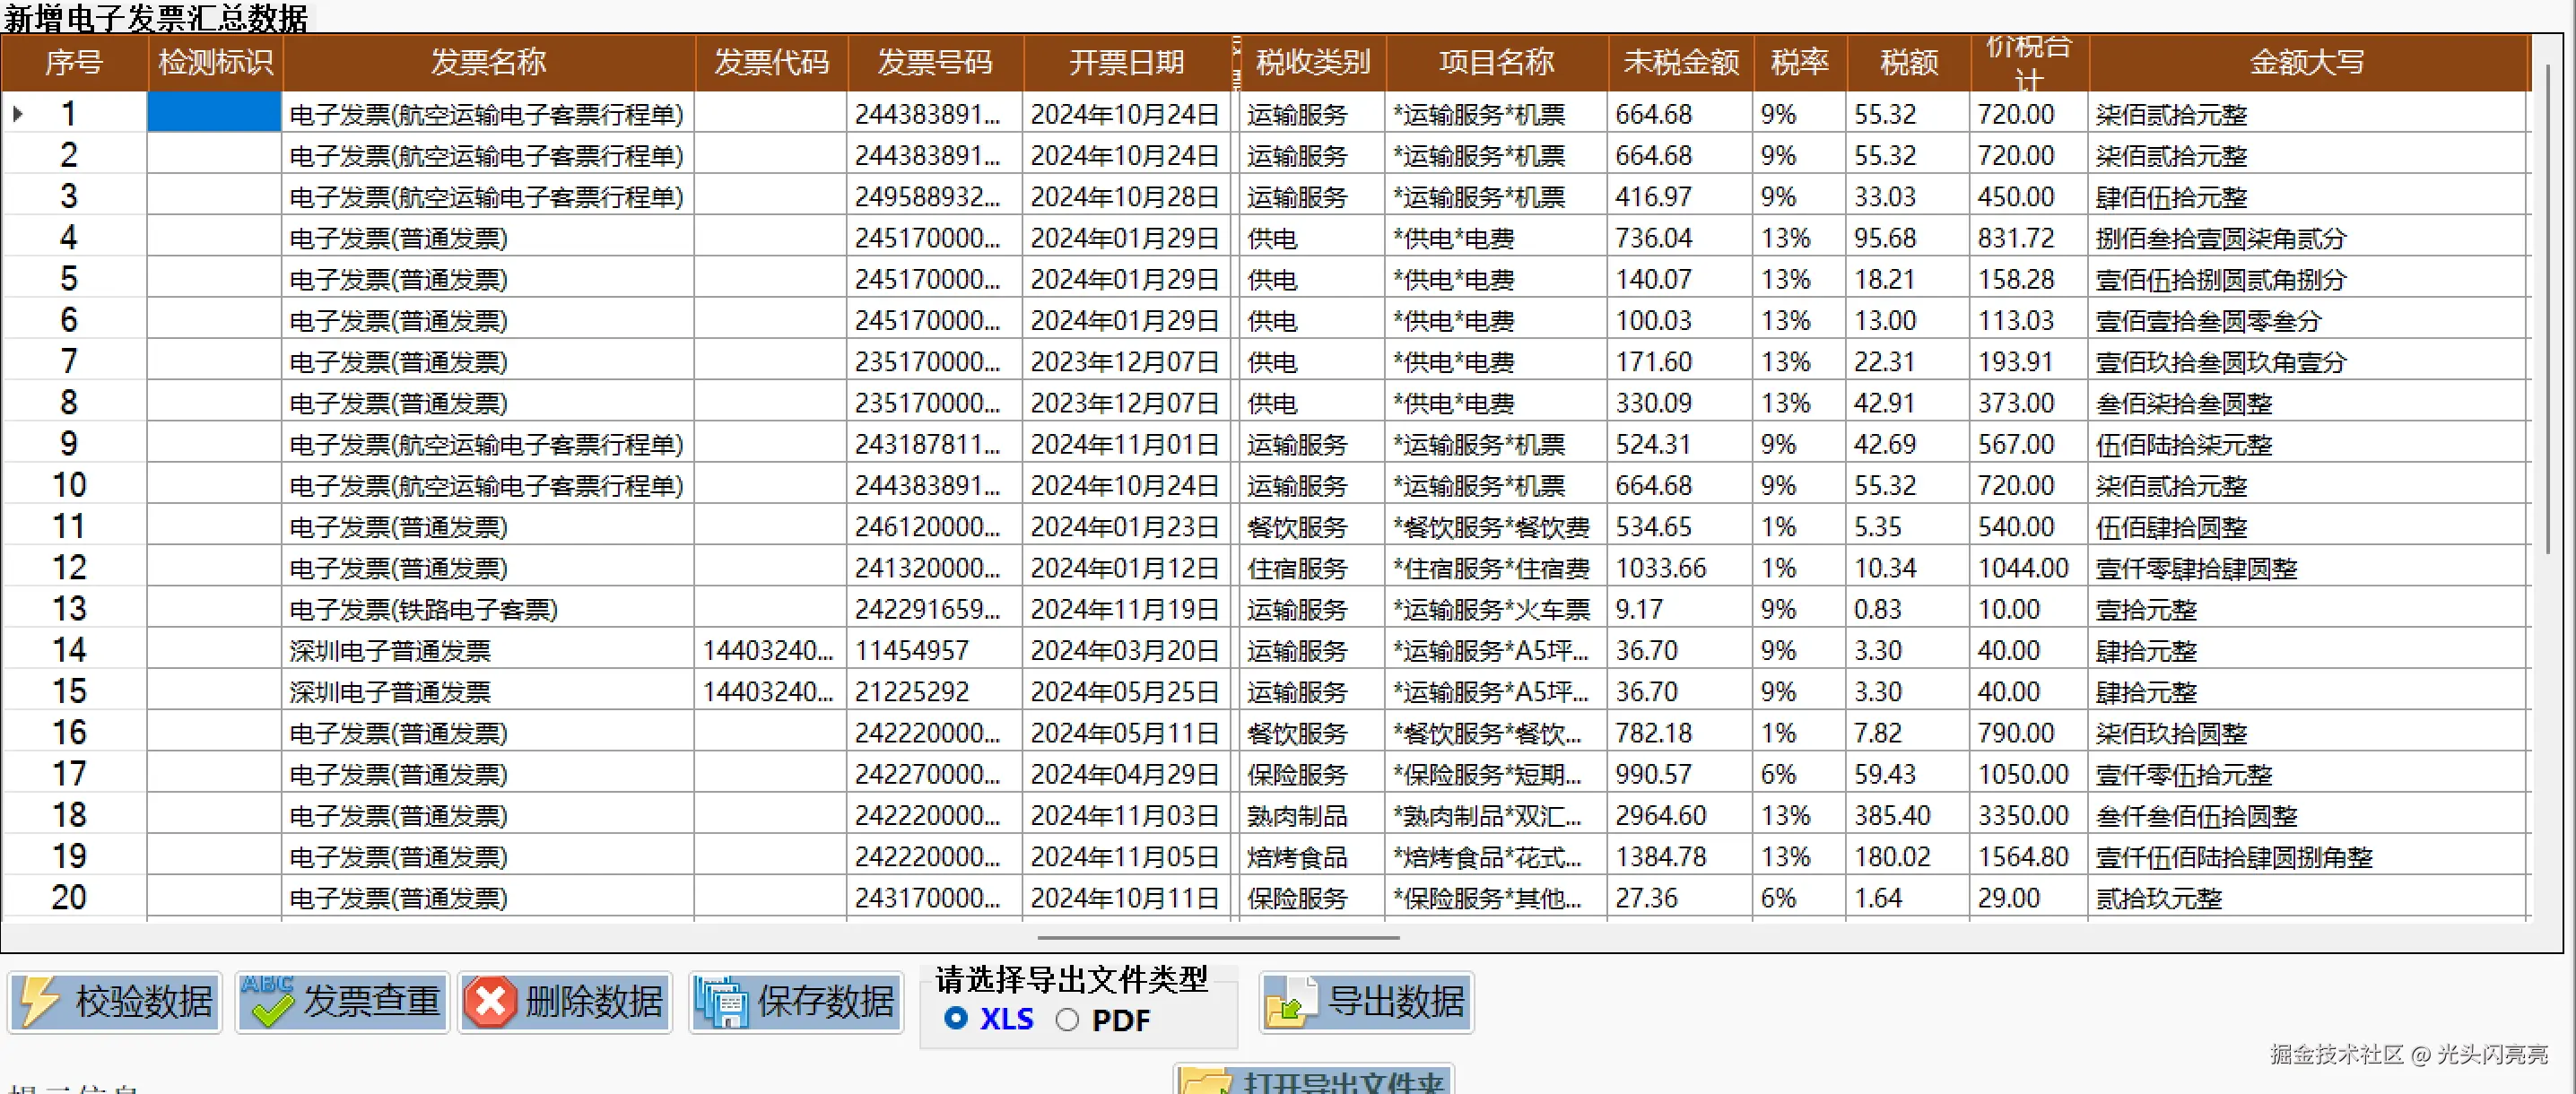Click the folder icon on 打开导出文件夹 button
This screenshot has height=1094, width=2576.
tap(1206, 1084)
